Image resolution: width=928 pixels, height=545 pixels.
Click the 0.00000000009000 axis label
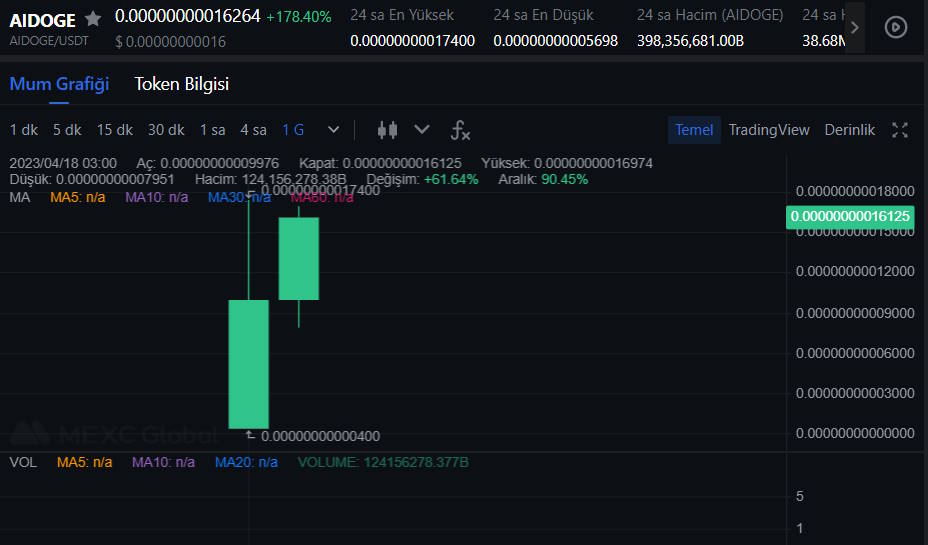tap(855, 313)
